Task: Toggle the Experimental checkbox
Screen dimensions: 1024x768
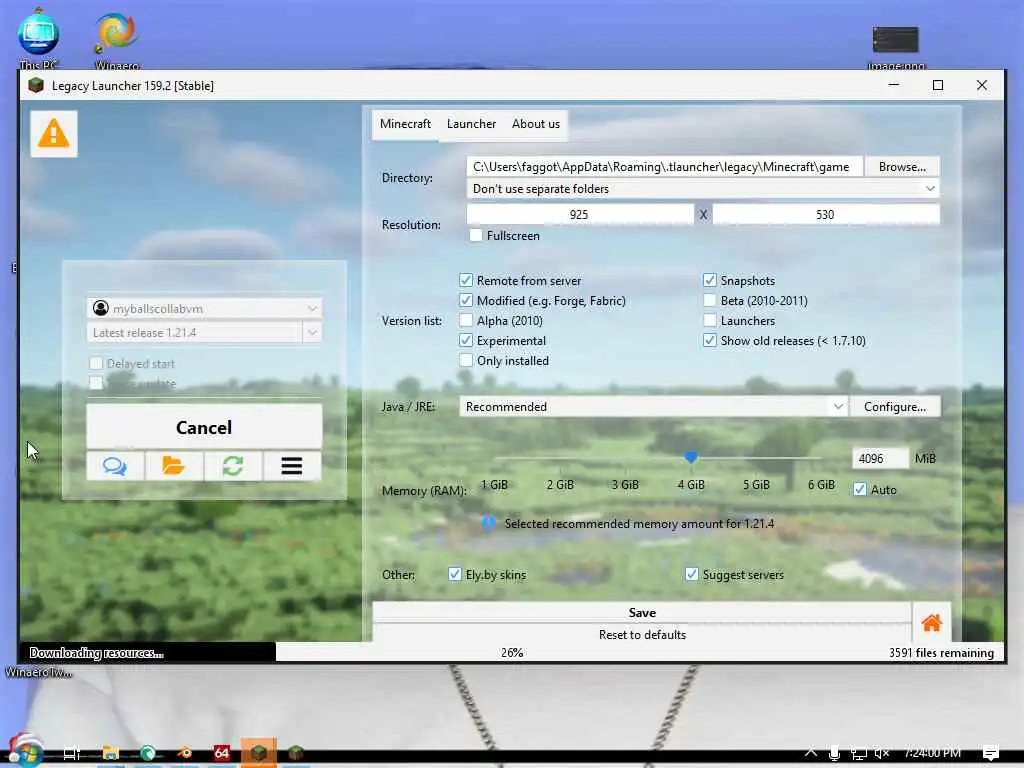Action: (466, 340)
